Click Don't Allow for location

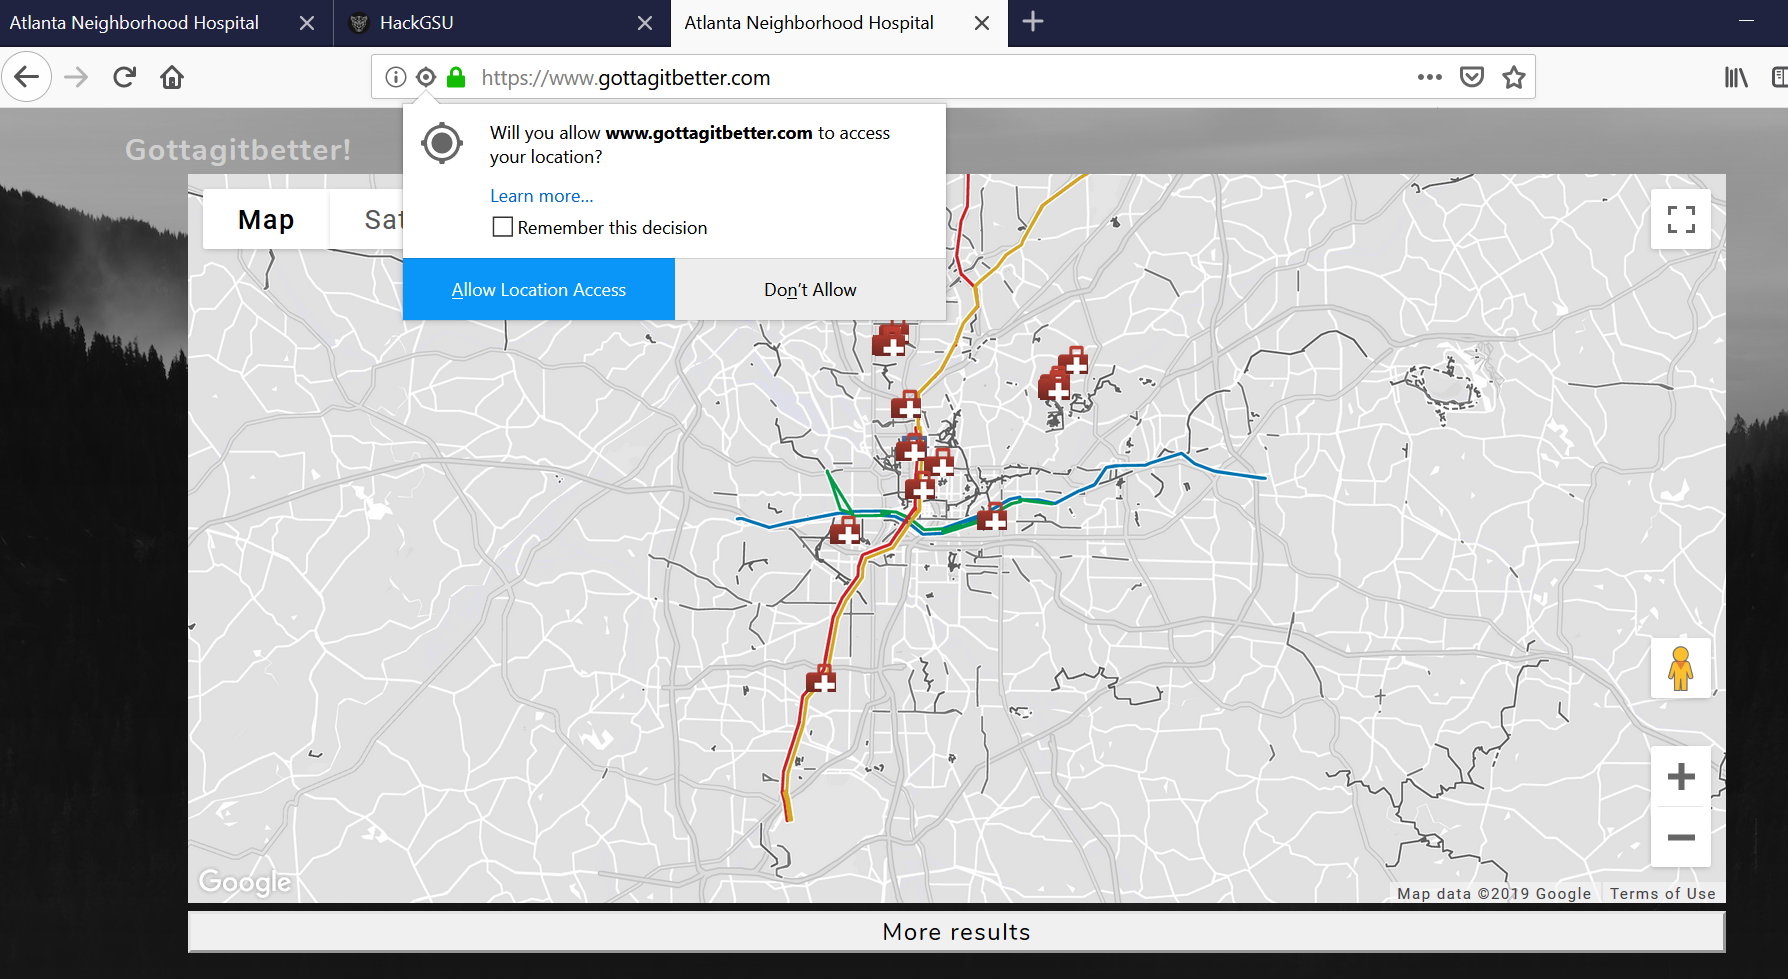click(810, 290)
